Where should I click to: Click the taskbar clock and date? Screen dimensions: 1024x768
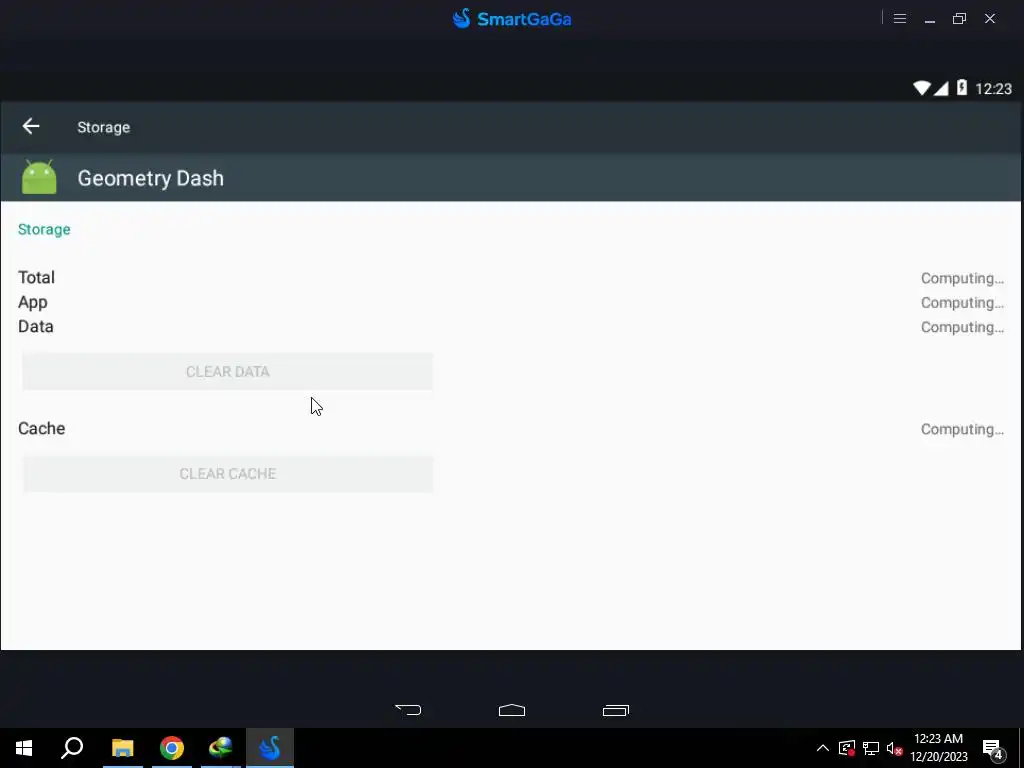click(938, 748)
